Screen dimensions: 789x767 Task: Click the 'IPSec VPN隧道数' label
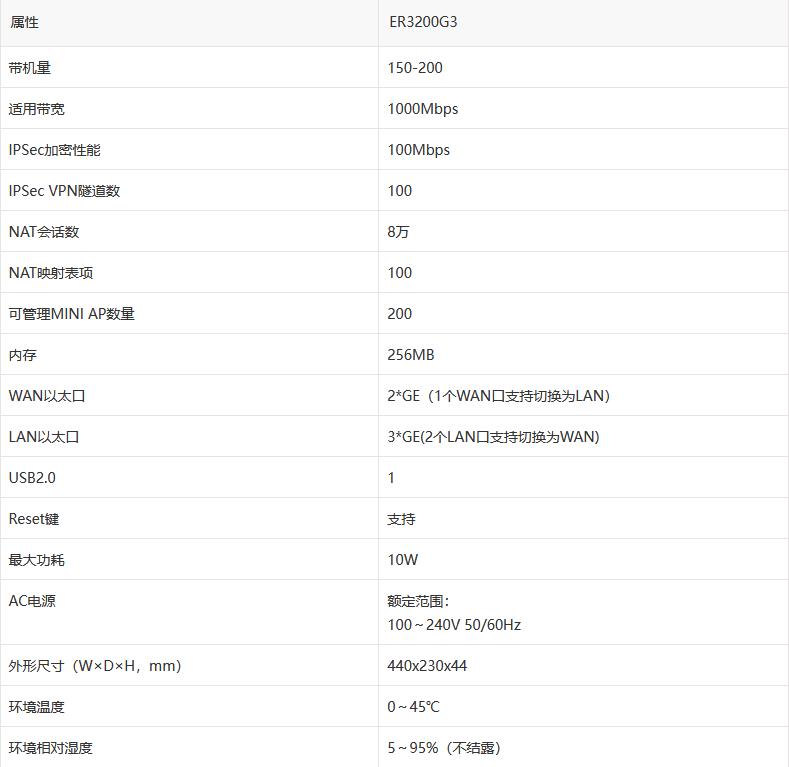click(x=64, y=191)
